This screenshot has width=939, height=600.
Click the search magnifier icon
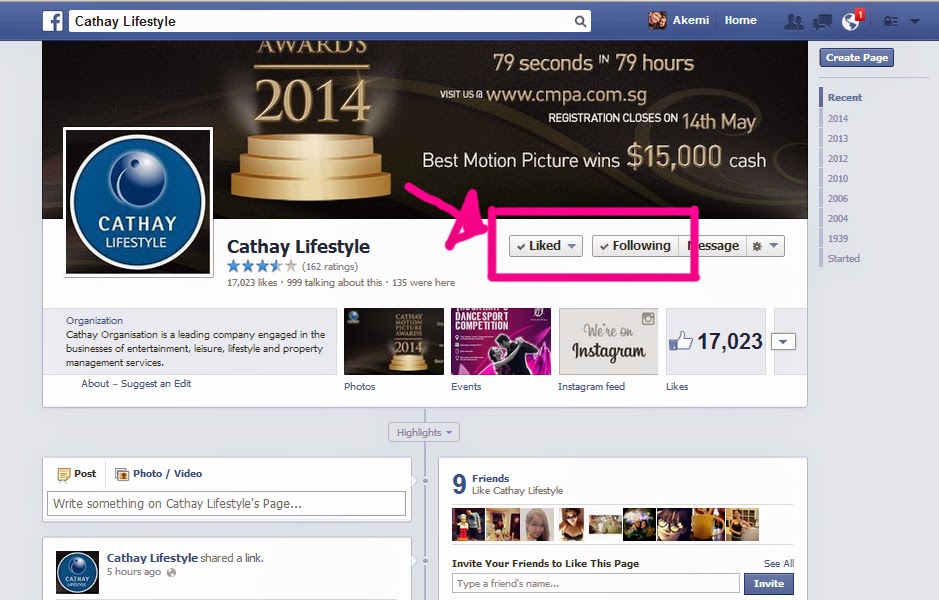click(580, 22)
